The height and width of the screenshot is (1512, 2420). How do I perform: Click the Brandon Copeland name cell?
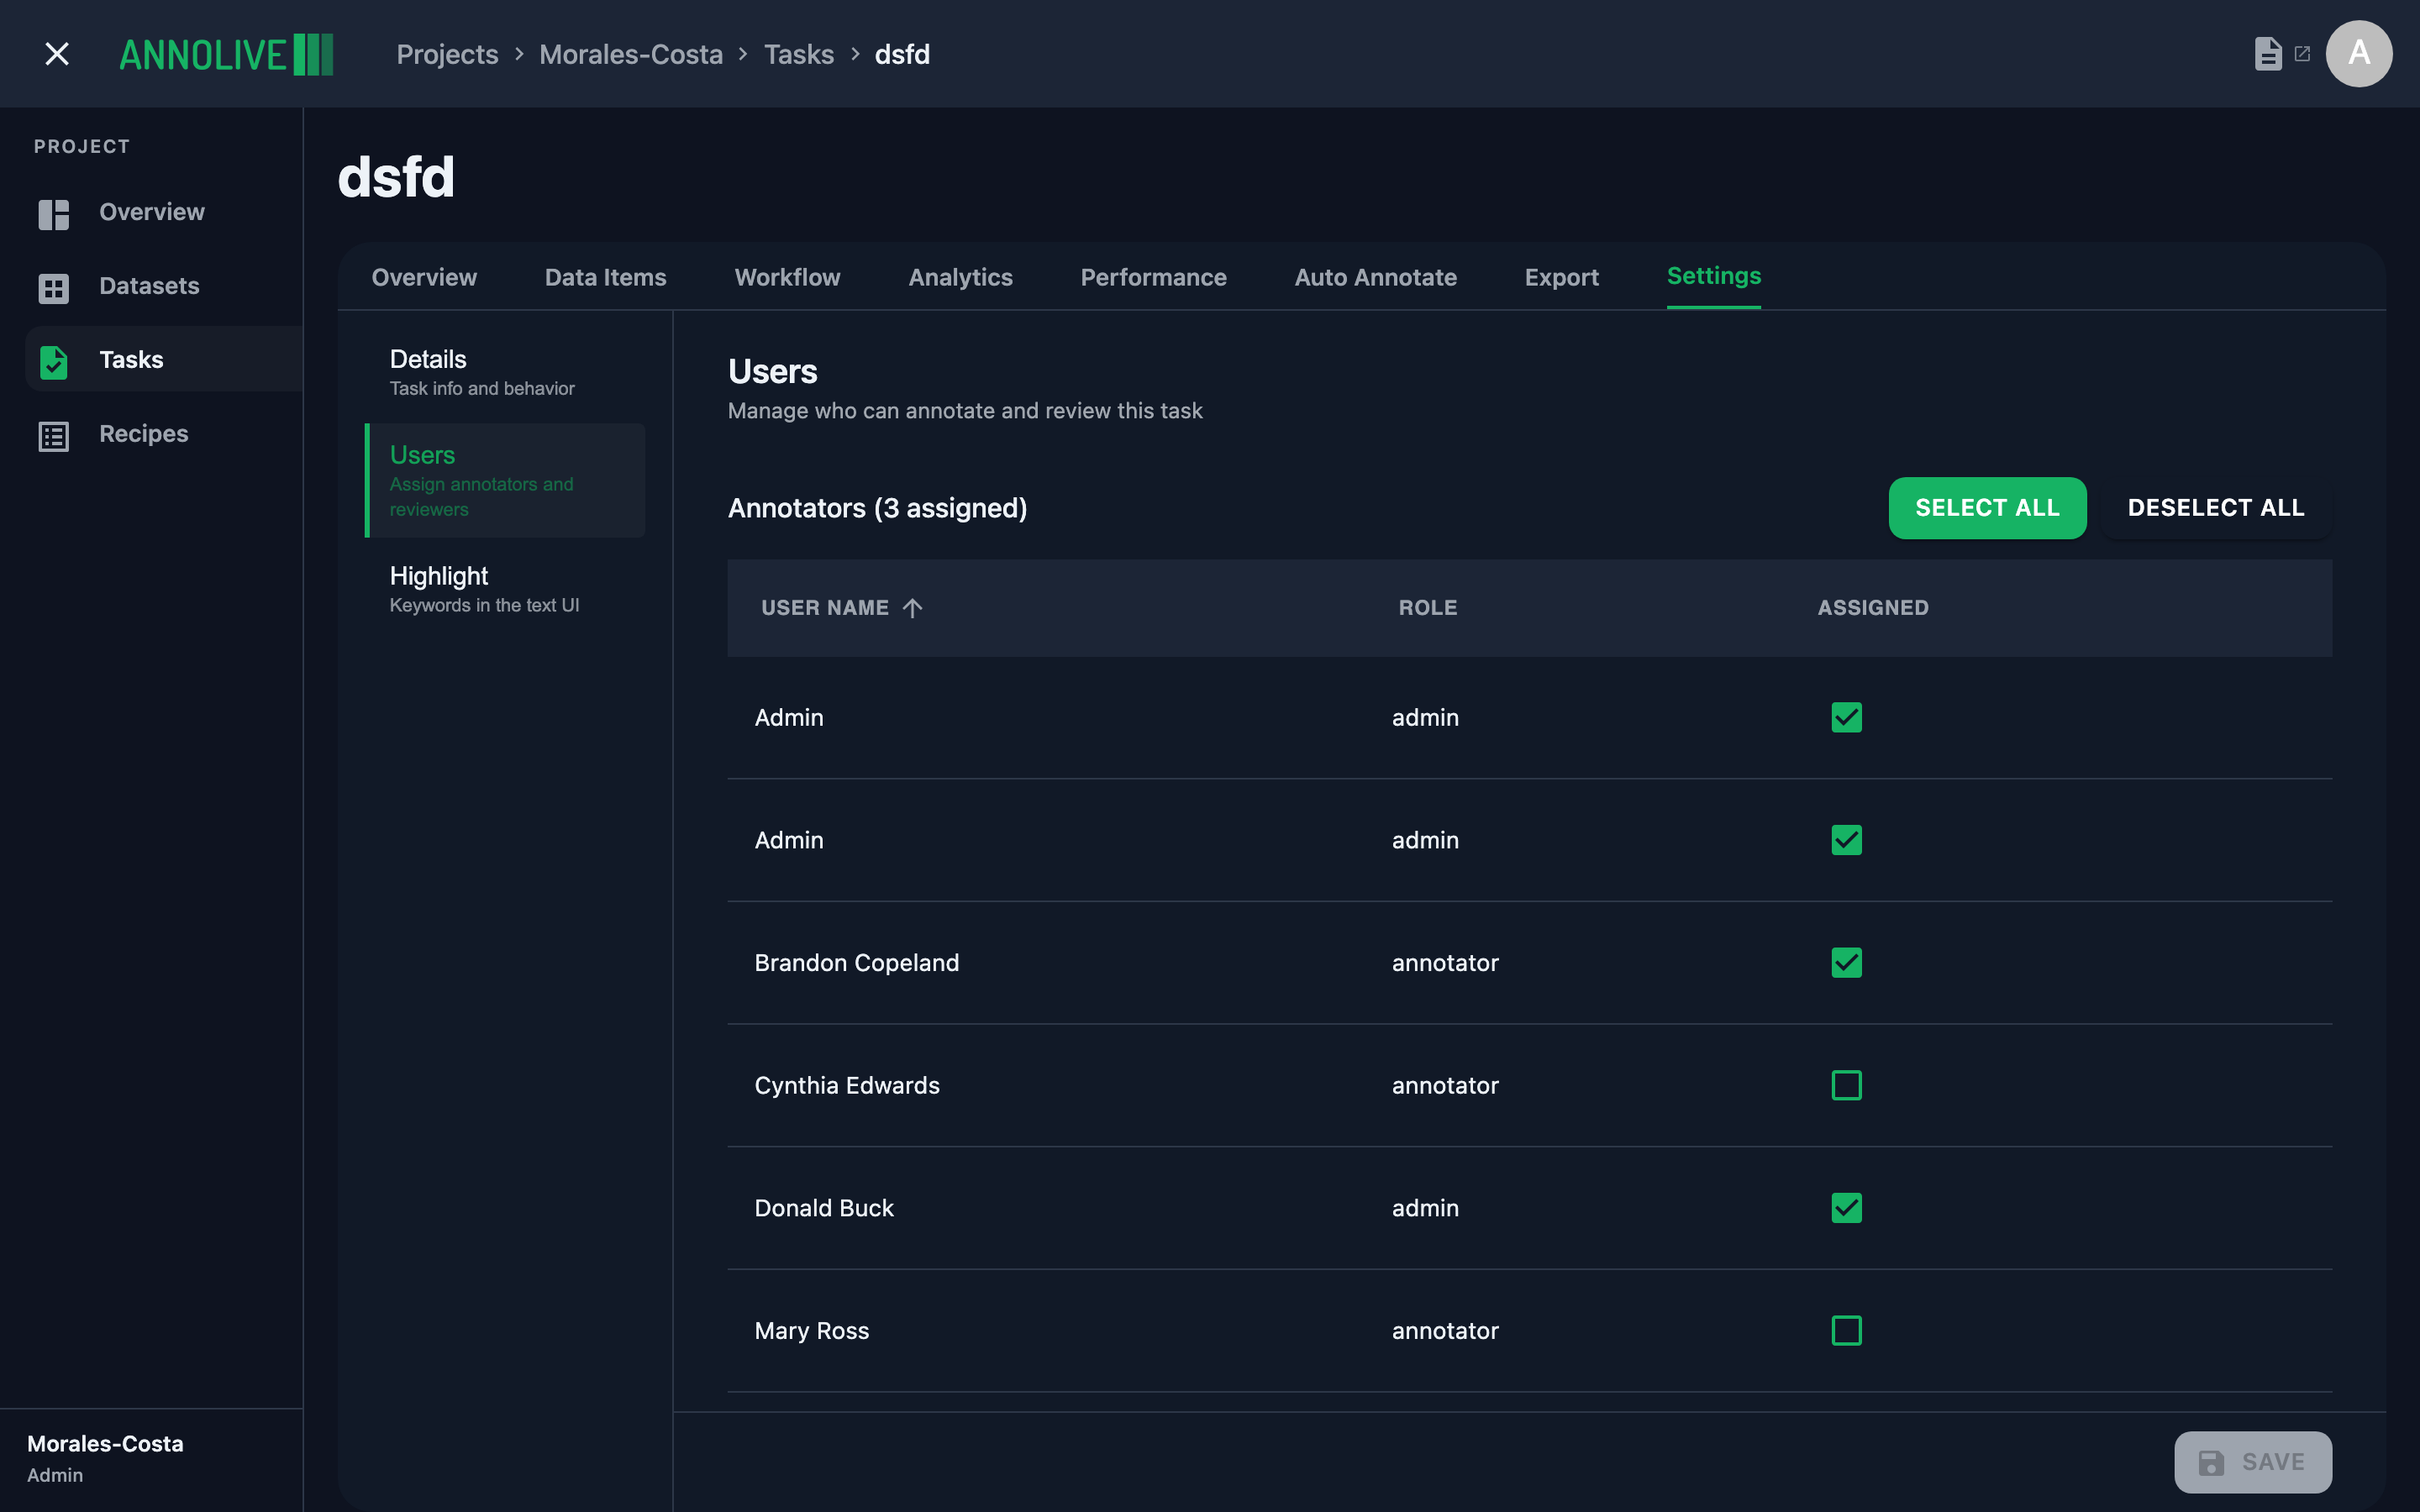click(x=857, y=963)
